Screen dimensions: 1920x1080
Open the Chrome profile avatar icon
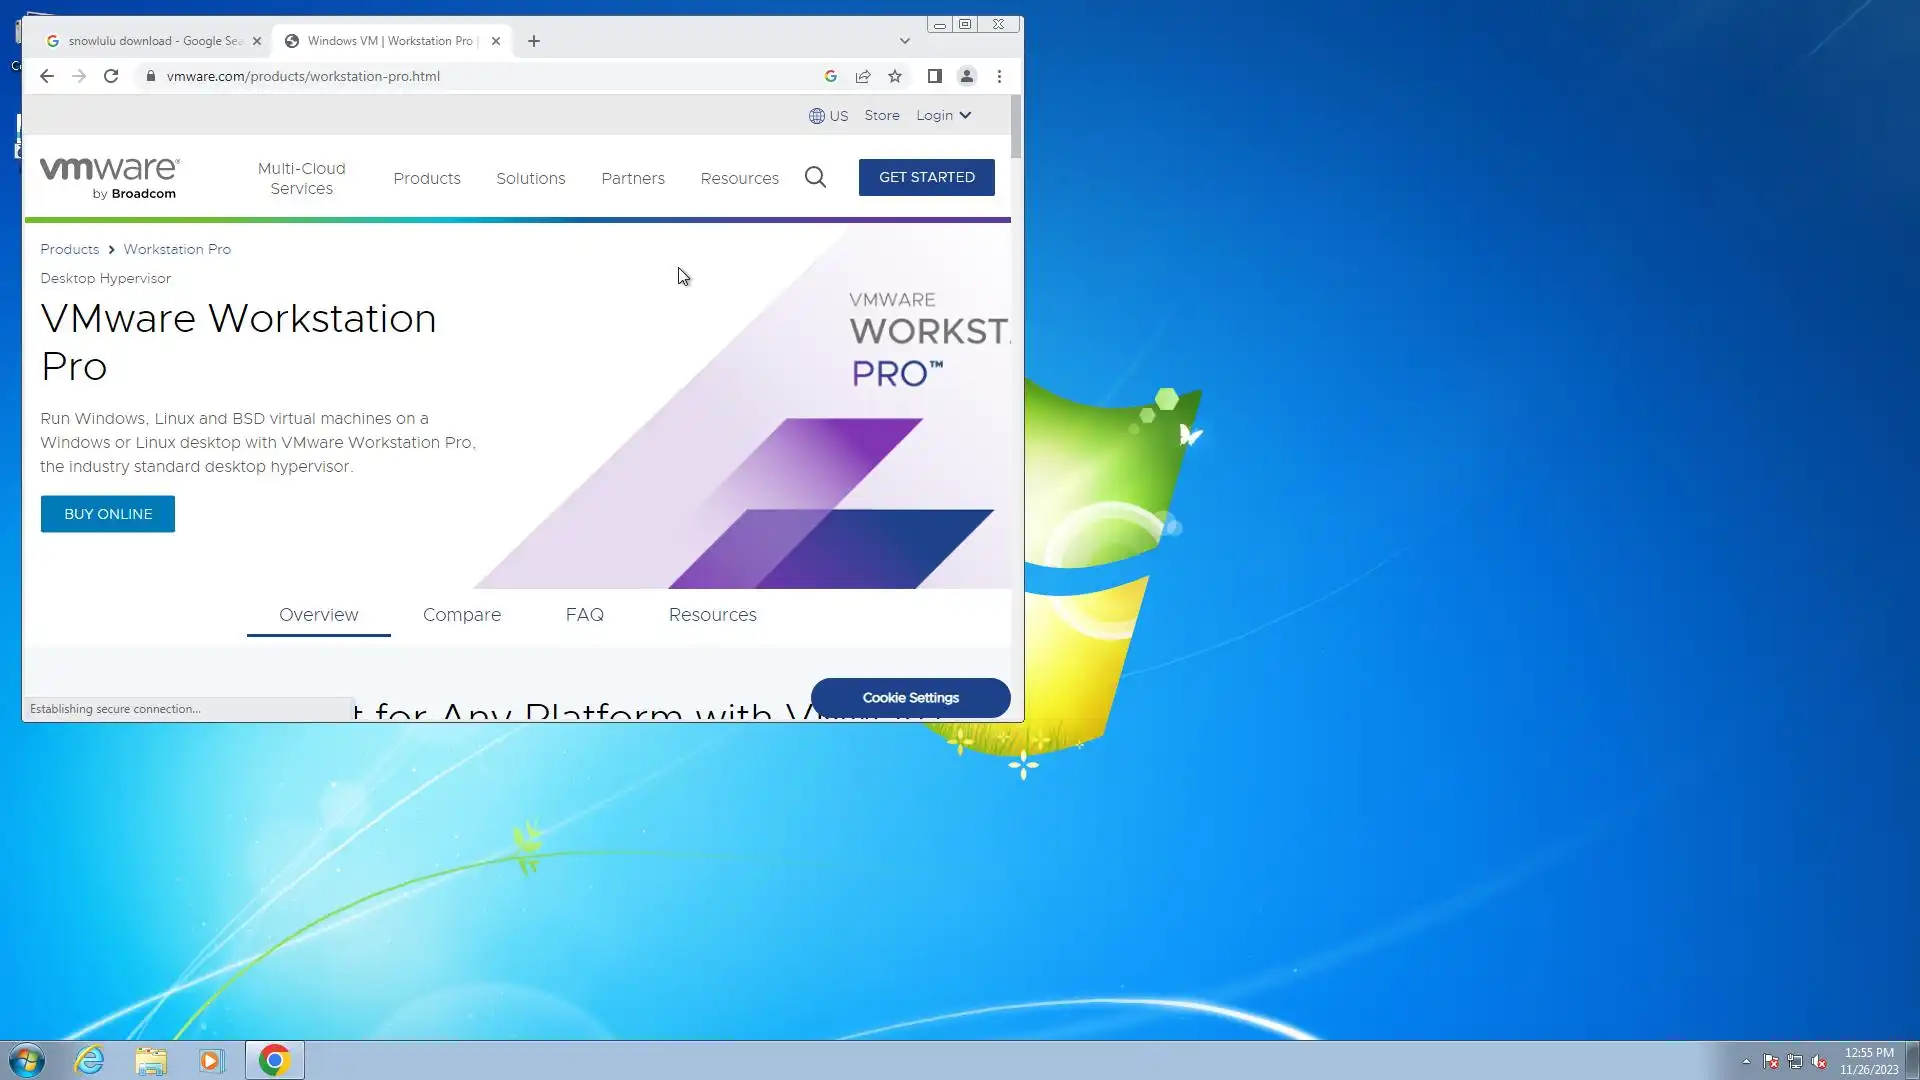[x=967, y=76]
